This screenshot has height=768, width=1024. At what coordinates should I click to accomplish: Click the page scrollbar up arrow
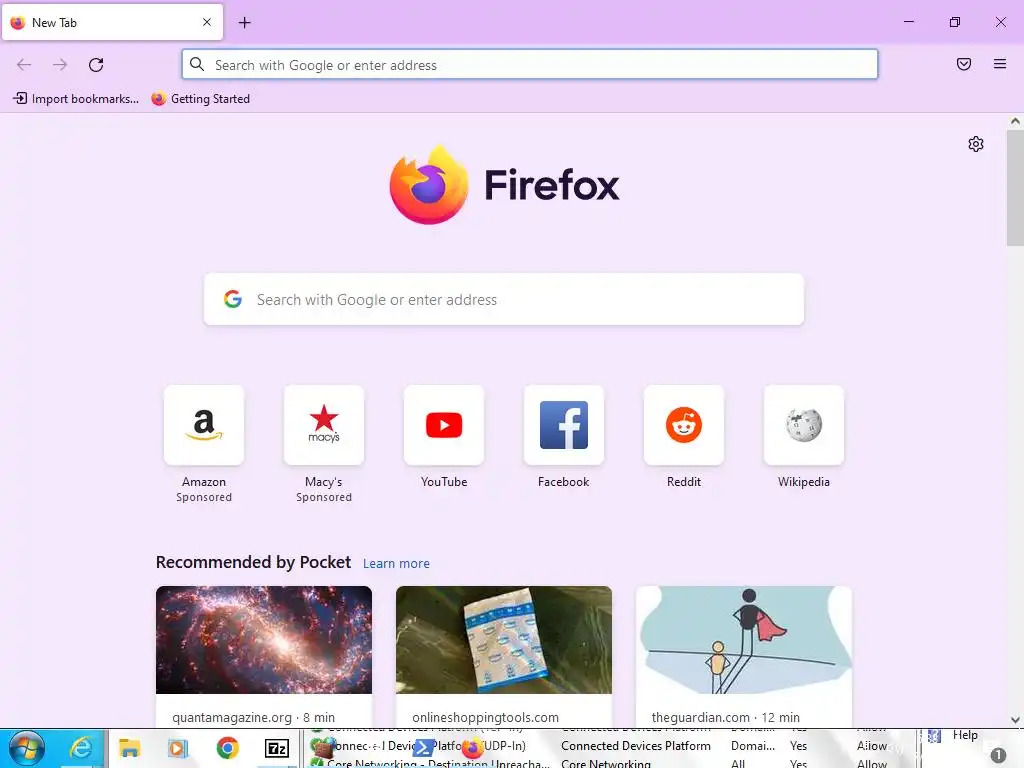click(x=1015, y=121)
